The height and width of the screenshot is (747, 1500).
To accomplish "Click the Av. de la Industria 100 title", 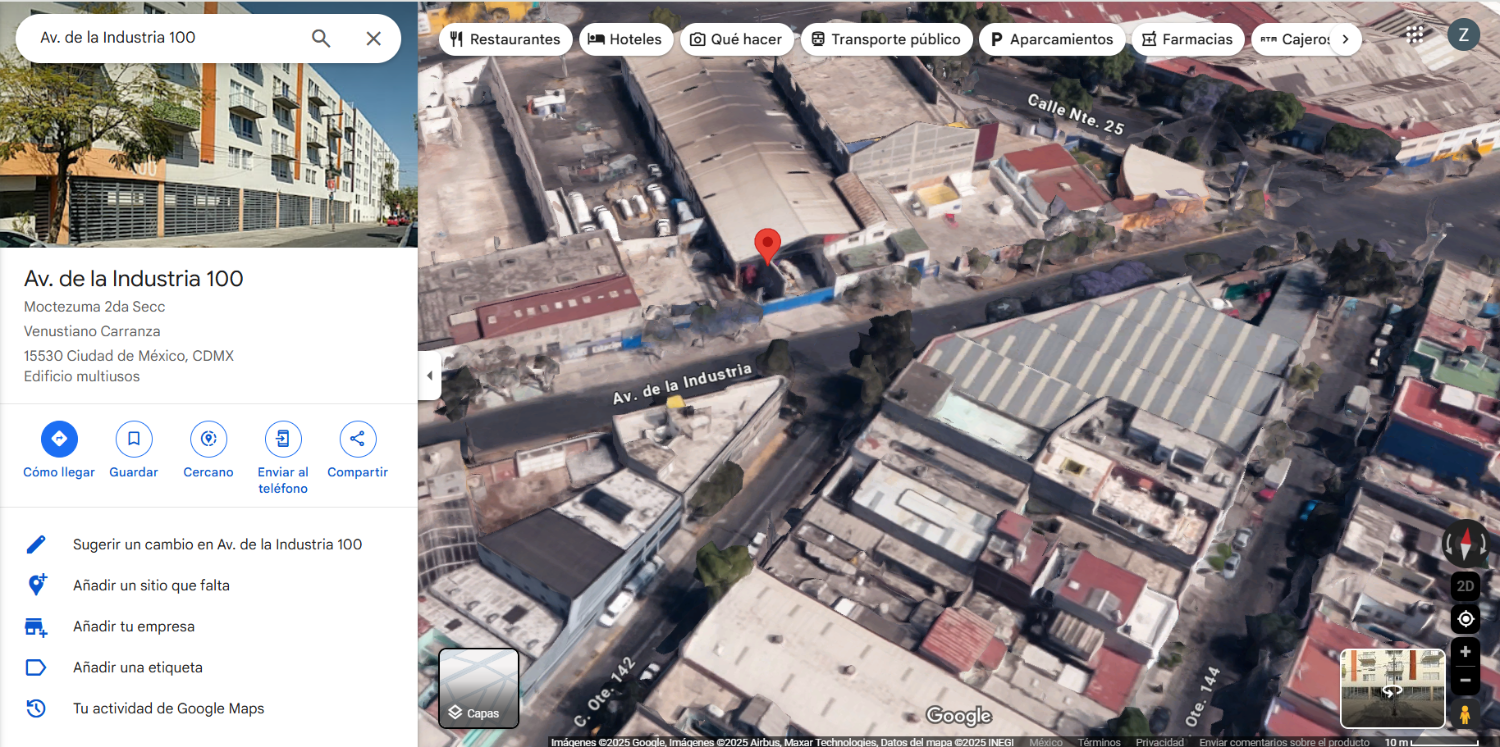I will 134,279.
